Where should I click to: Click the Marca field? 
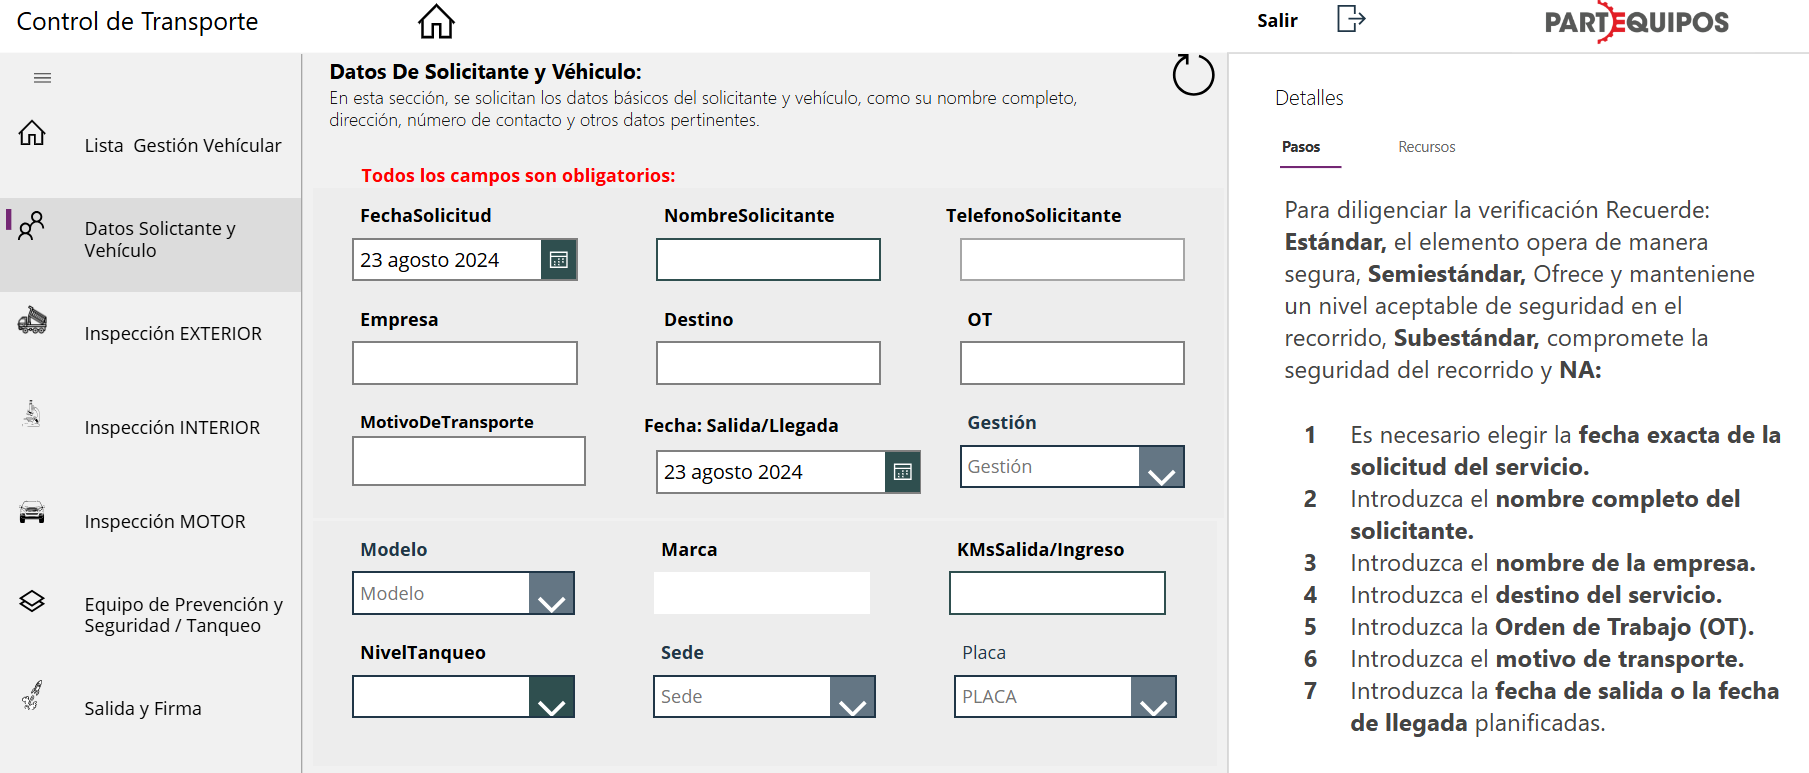(x=761, y=593)
